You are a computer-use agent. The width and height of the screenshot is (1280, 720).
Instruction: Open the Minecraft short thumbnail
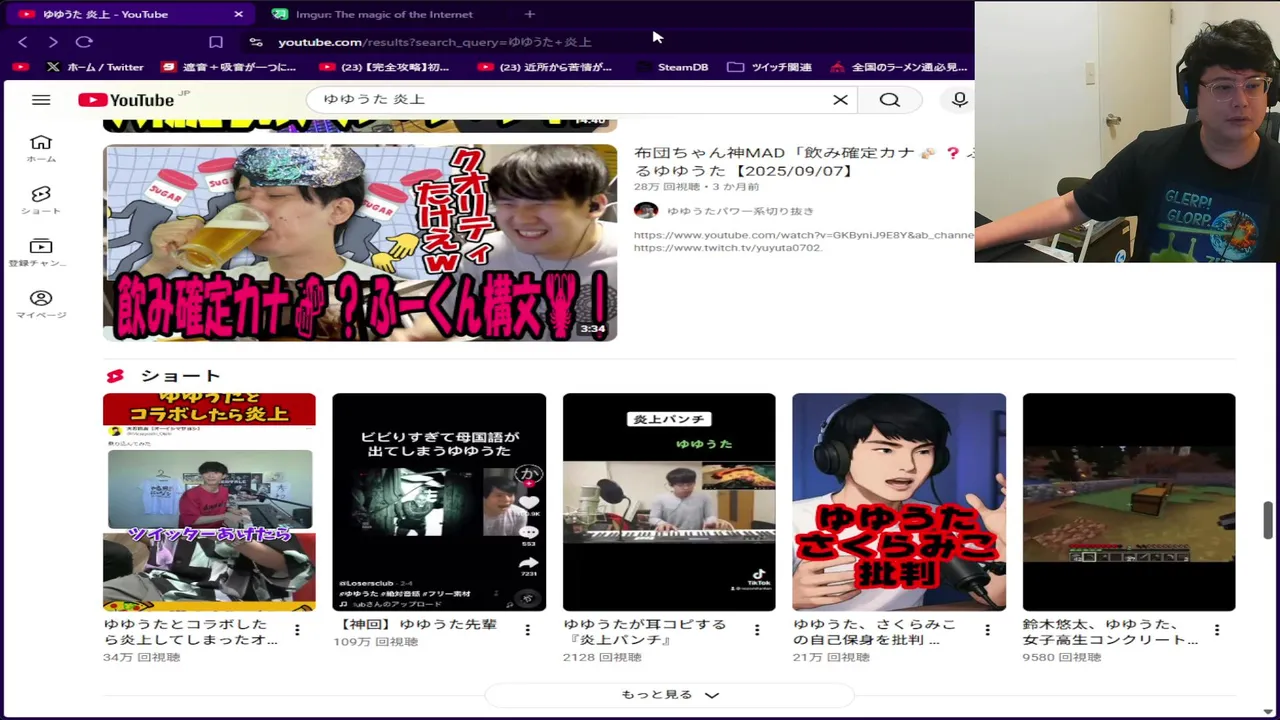point(1129,502)
